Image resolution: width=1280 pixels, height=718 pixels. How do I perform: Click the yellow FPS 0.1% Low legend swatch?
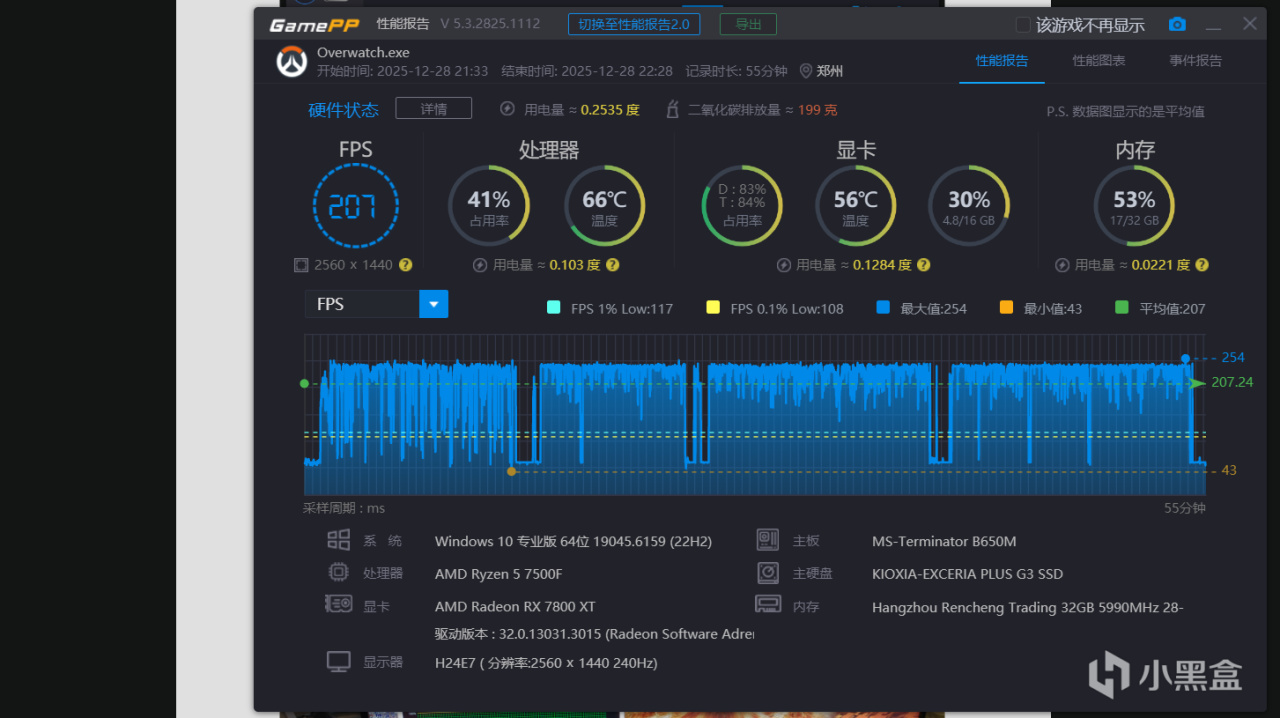(713, 308)
